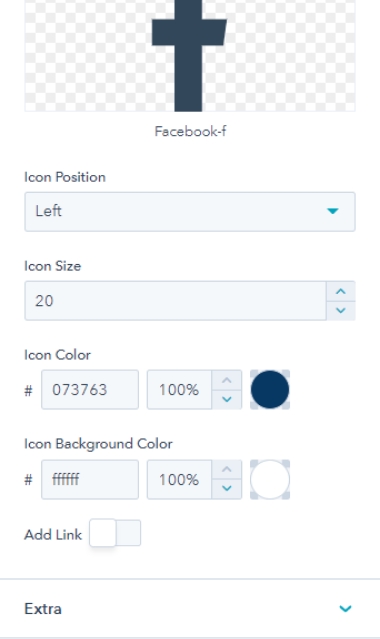380x639 pixels.
Task: Click the Icon Position dropdown arrow
Action: point(333,211)
